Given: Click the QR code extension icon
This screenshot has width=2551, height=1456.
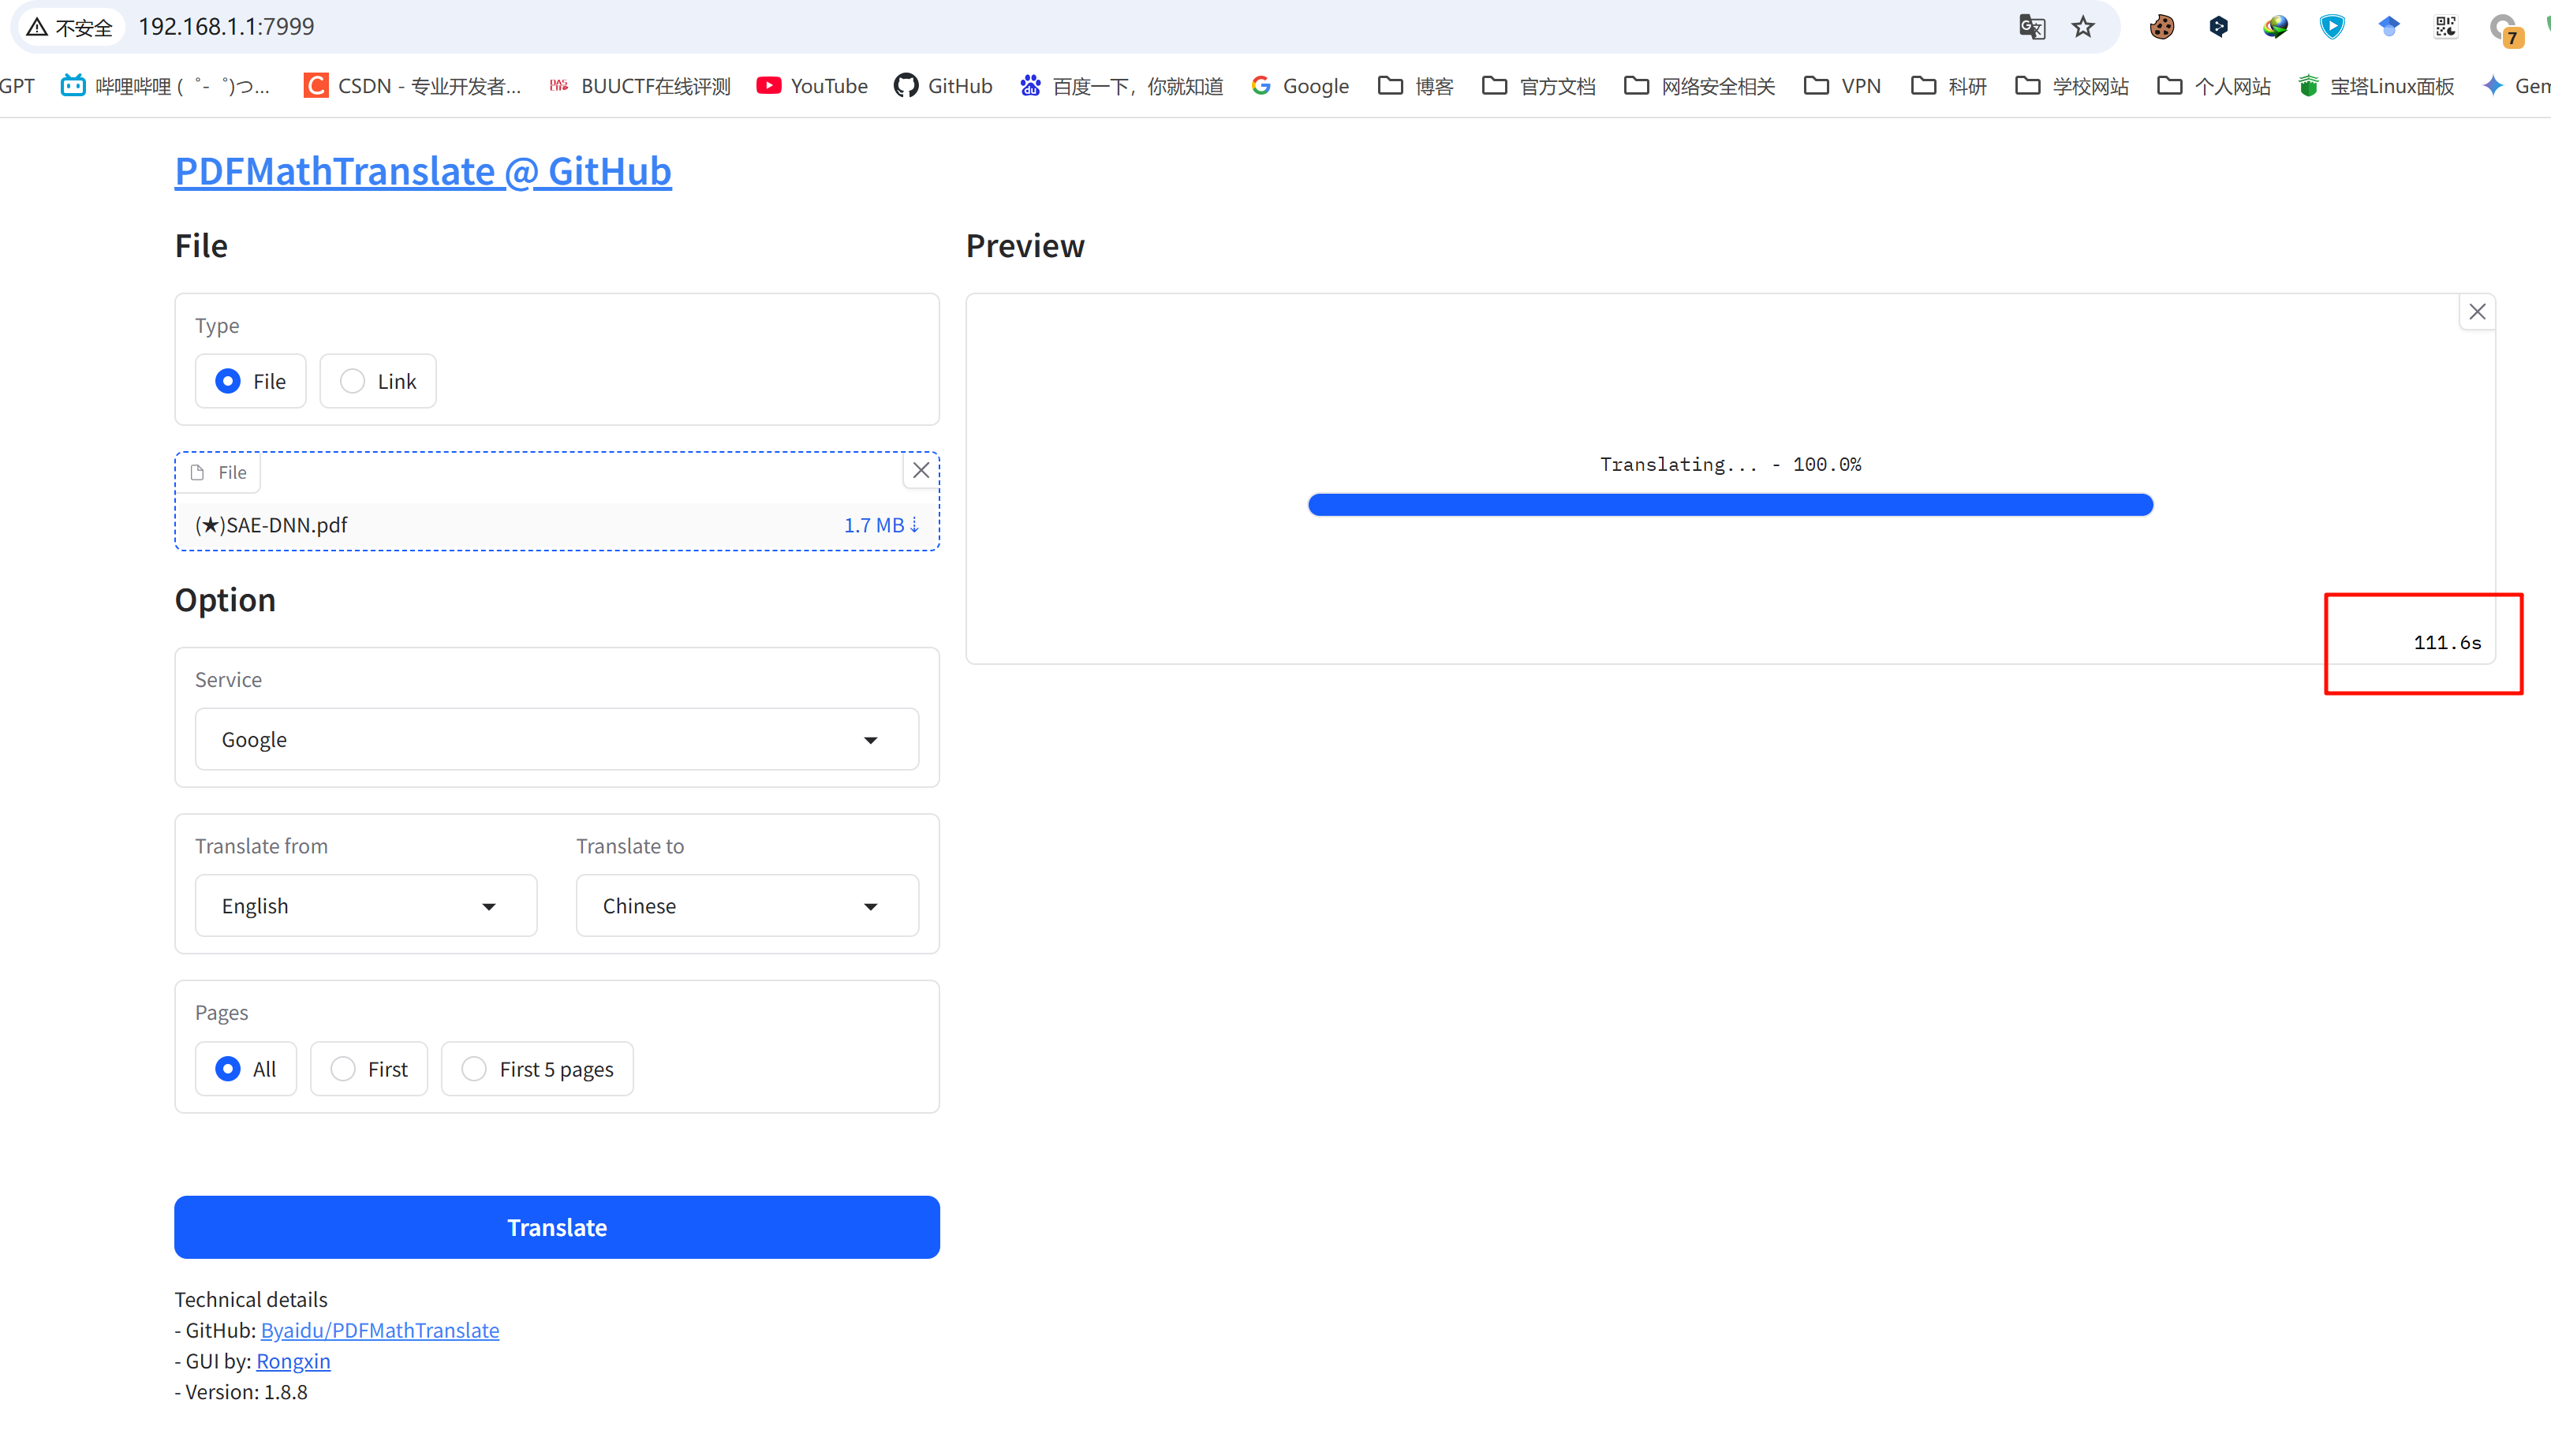Looking at the screenshot, I should (x=2445, y=27).
